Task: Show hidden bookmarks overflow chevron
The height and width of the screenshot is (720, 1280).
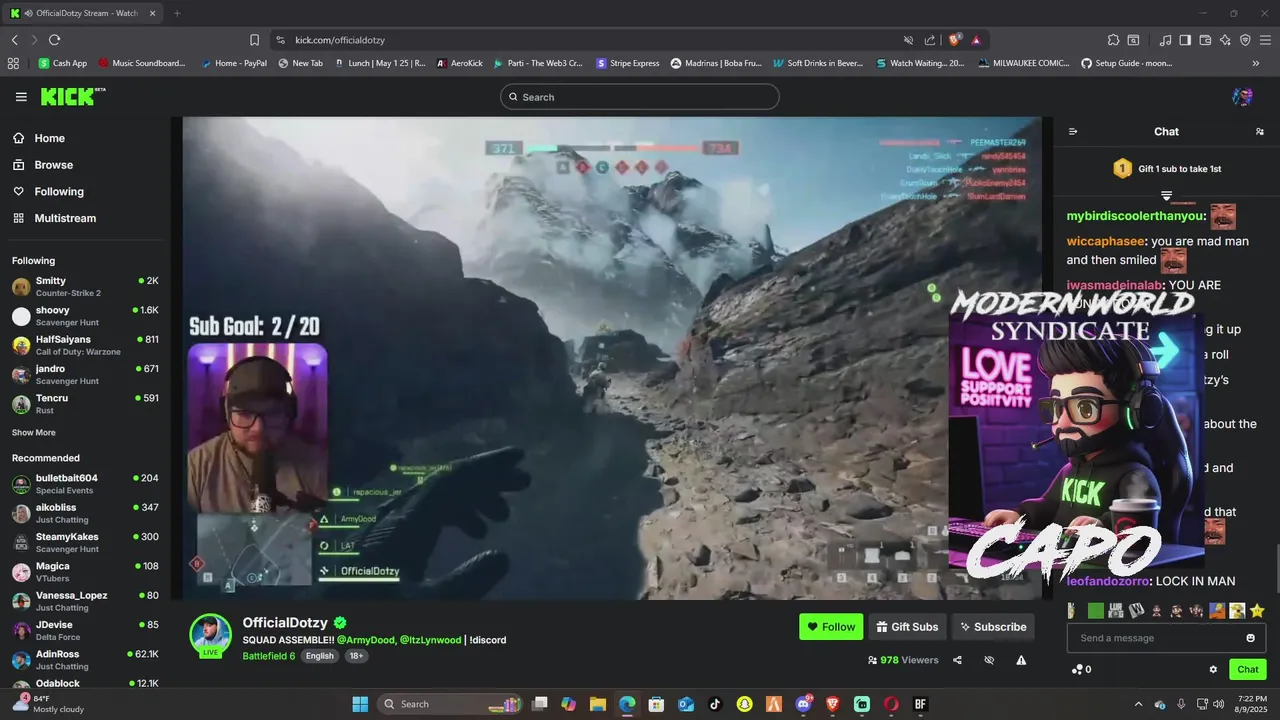Action: pyautogui.click(x=1256, y=63)
